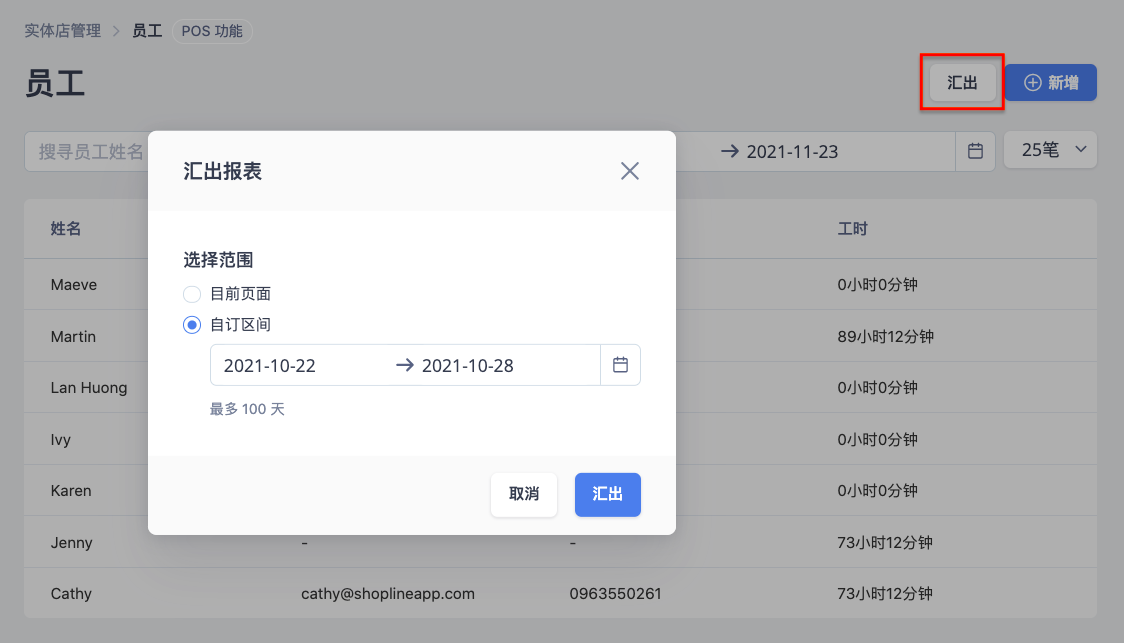Select the Martin employee row
The height and width of the screenshot is (643, 1124).
(561, 336)
